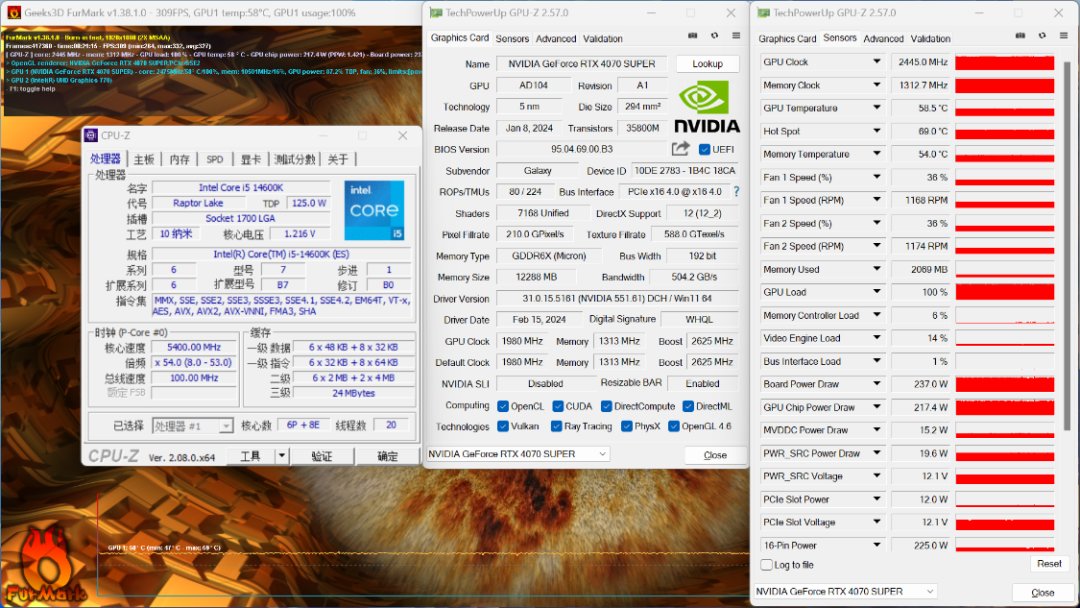Click the GPU Clock red sensor graph

[x=1005, y=62]
